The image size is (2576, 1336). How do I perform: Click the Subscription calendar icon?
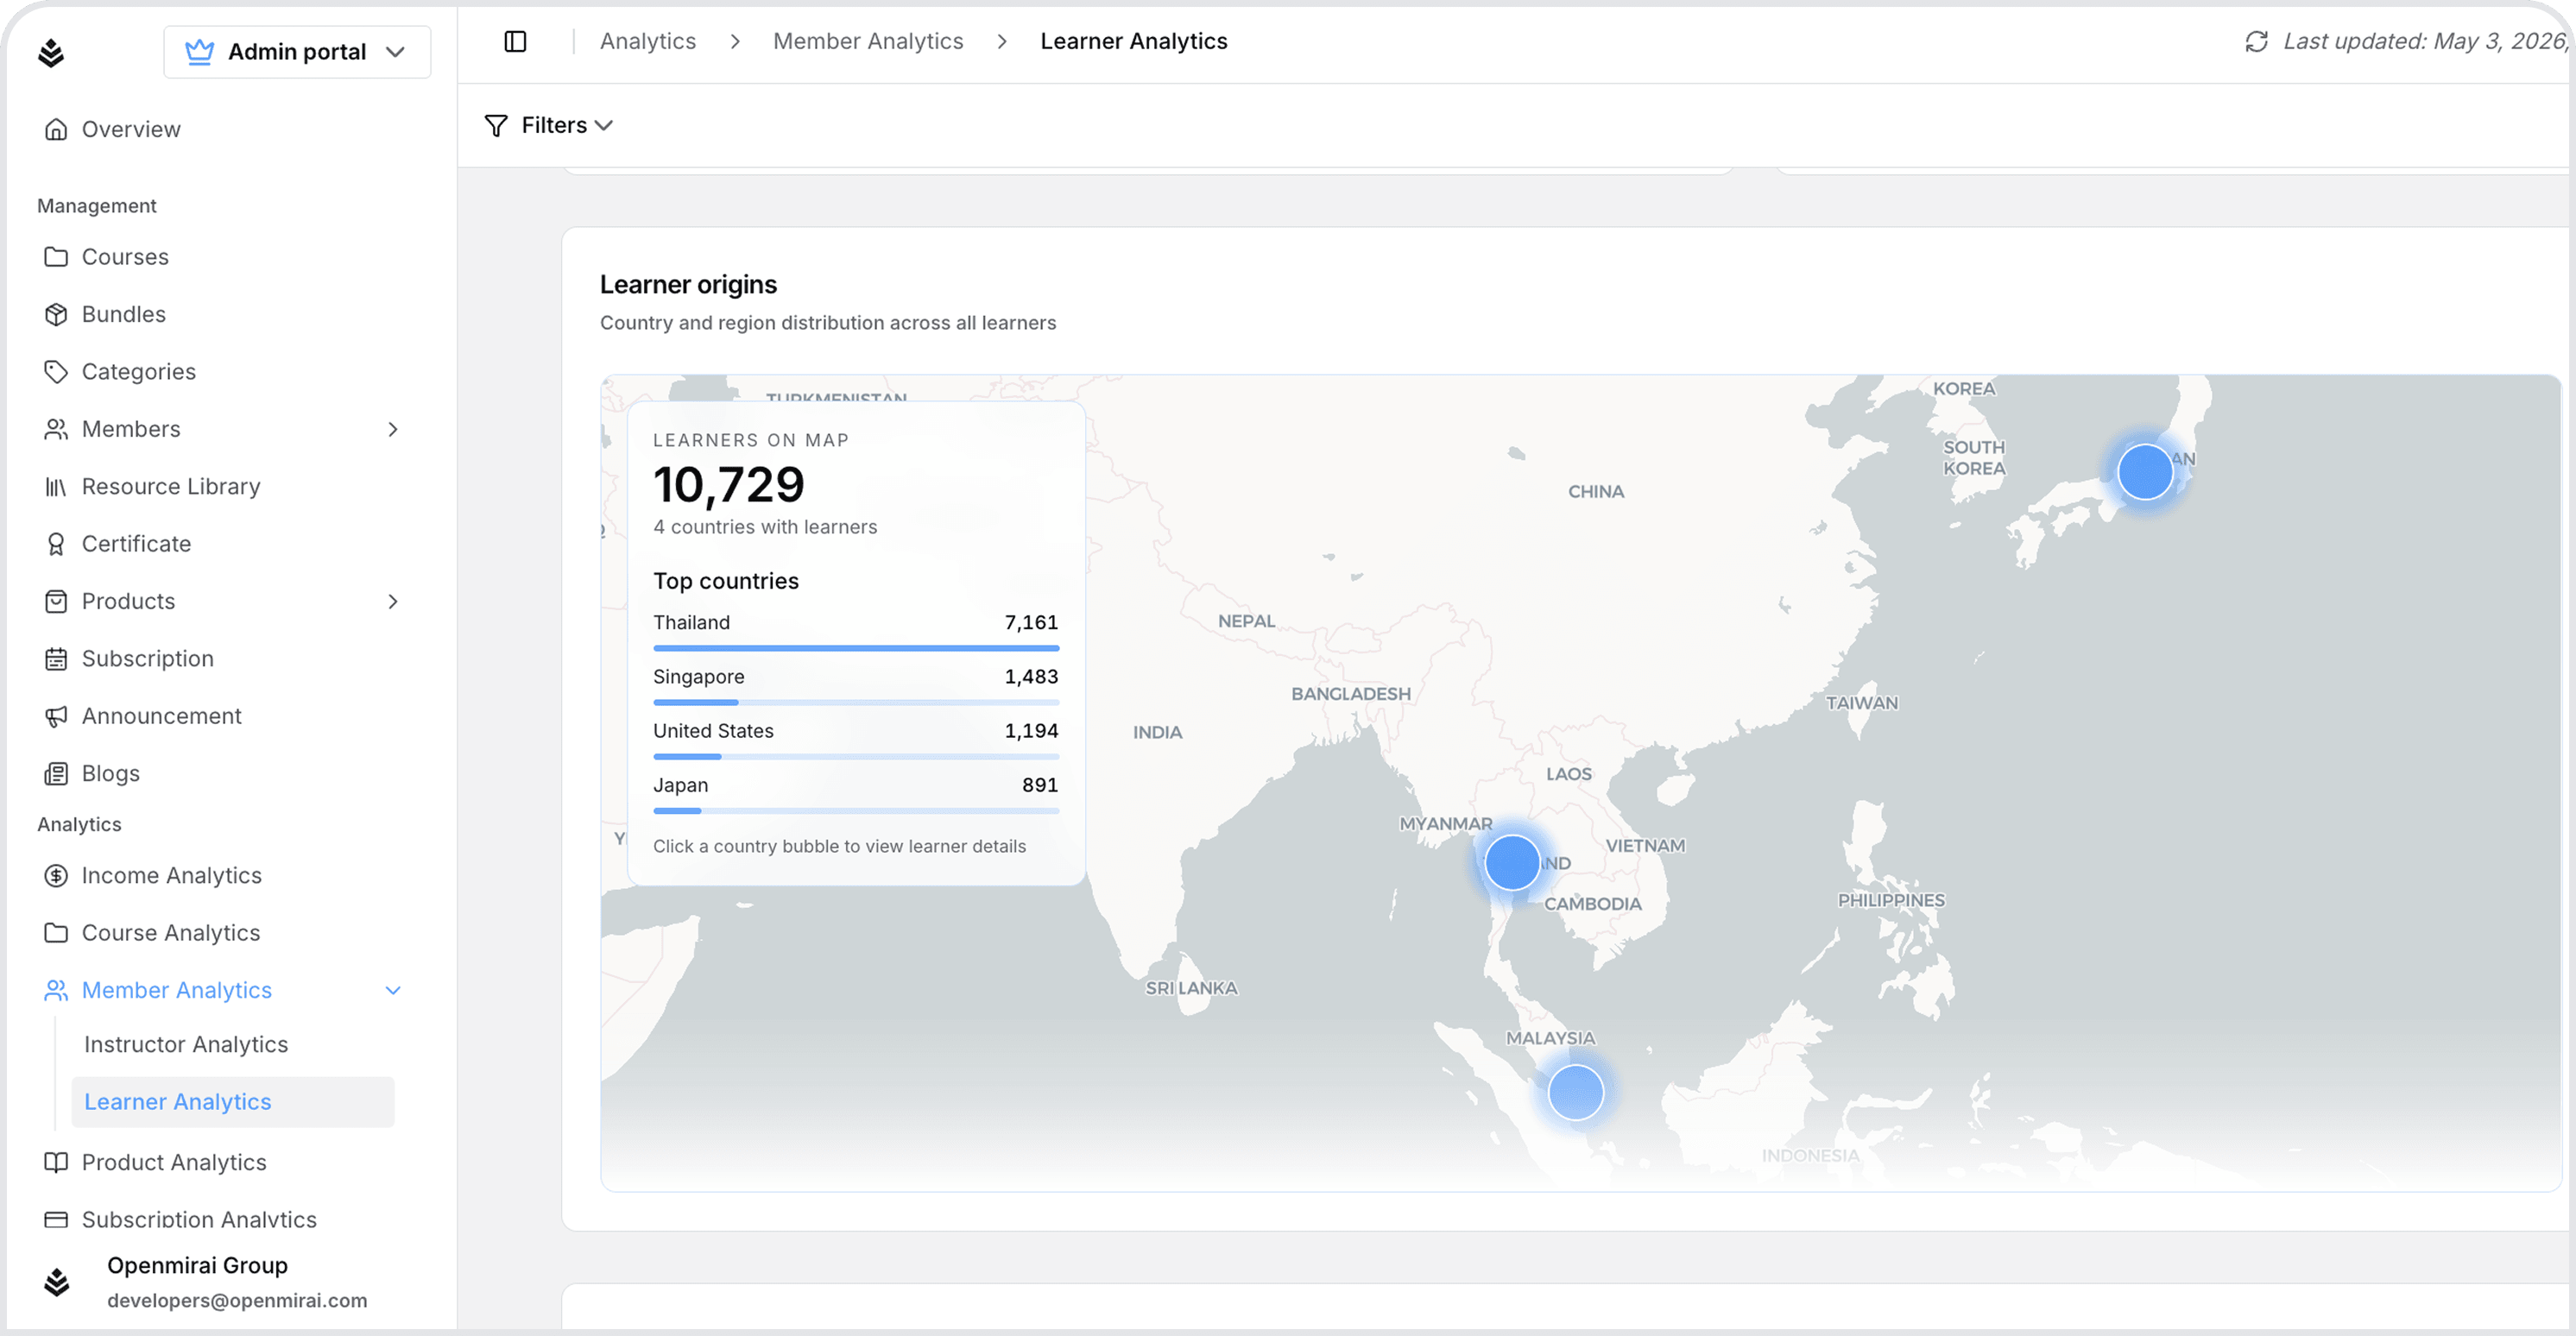coord(56,659)
